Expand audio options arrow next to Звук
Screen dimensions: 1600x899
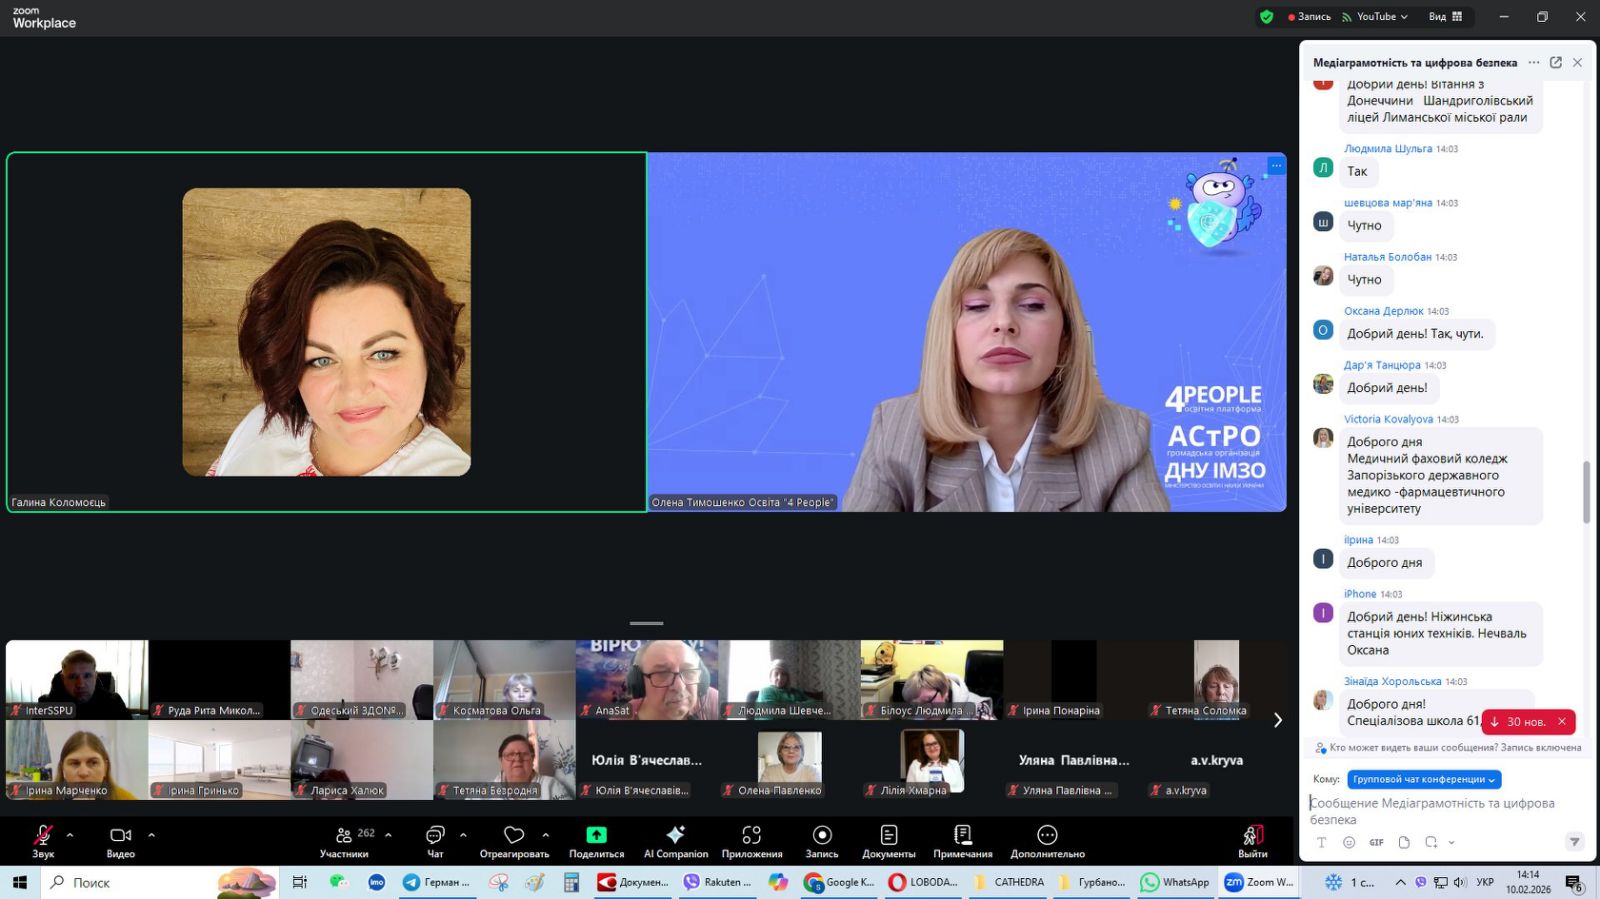(x=70, y=835)
